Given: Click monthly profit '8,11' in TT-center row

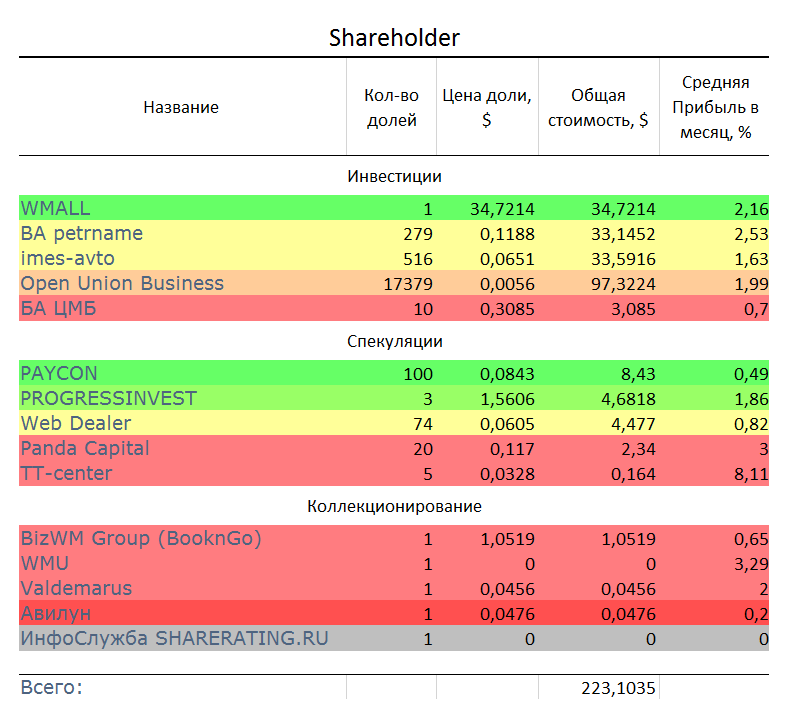Looking at the screenshot, I should (751, 474).
